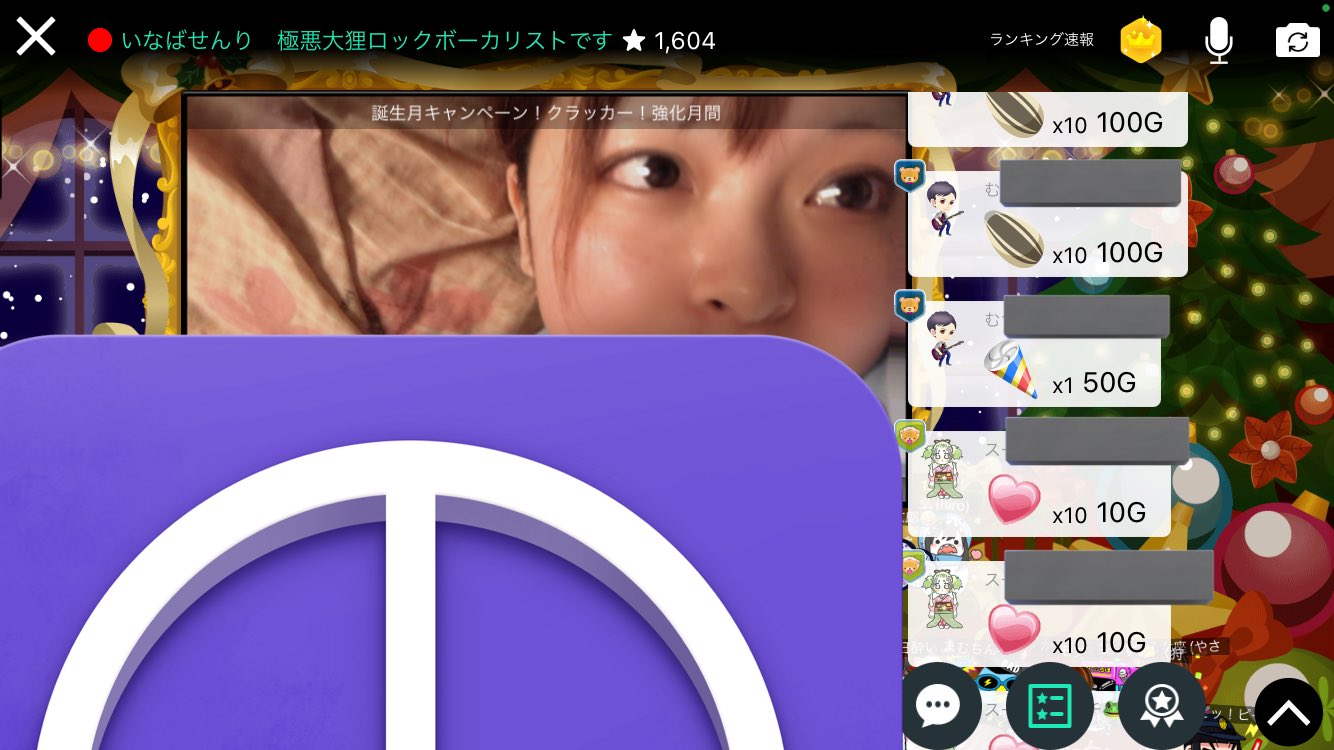Viewport: 1334px width, 750px height.
Task: Tap the guitarist avatar beside the sunflower seeds gift
Action: (945, 209)
